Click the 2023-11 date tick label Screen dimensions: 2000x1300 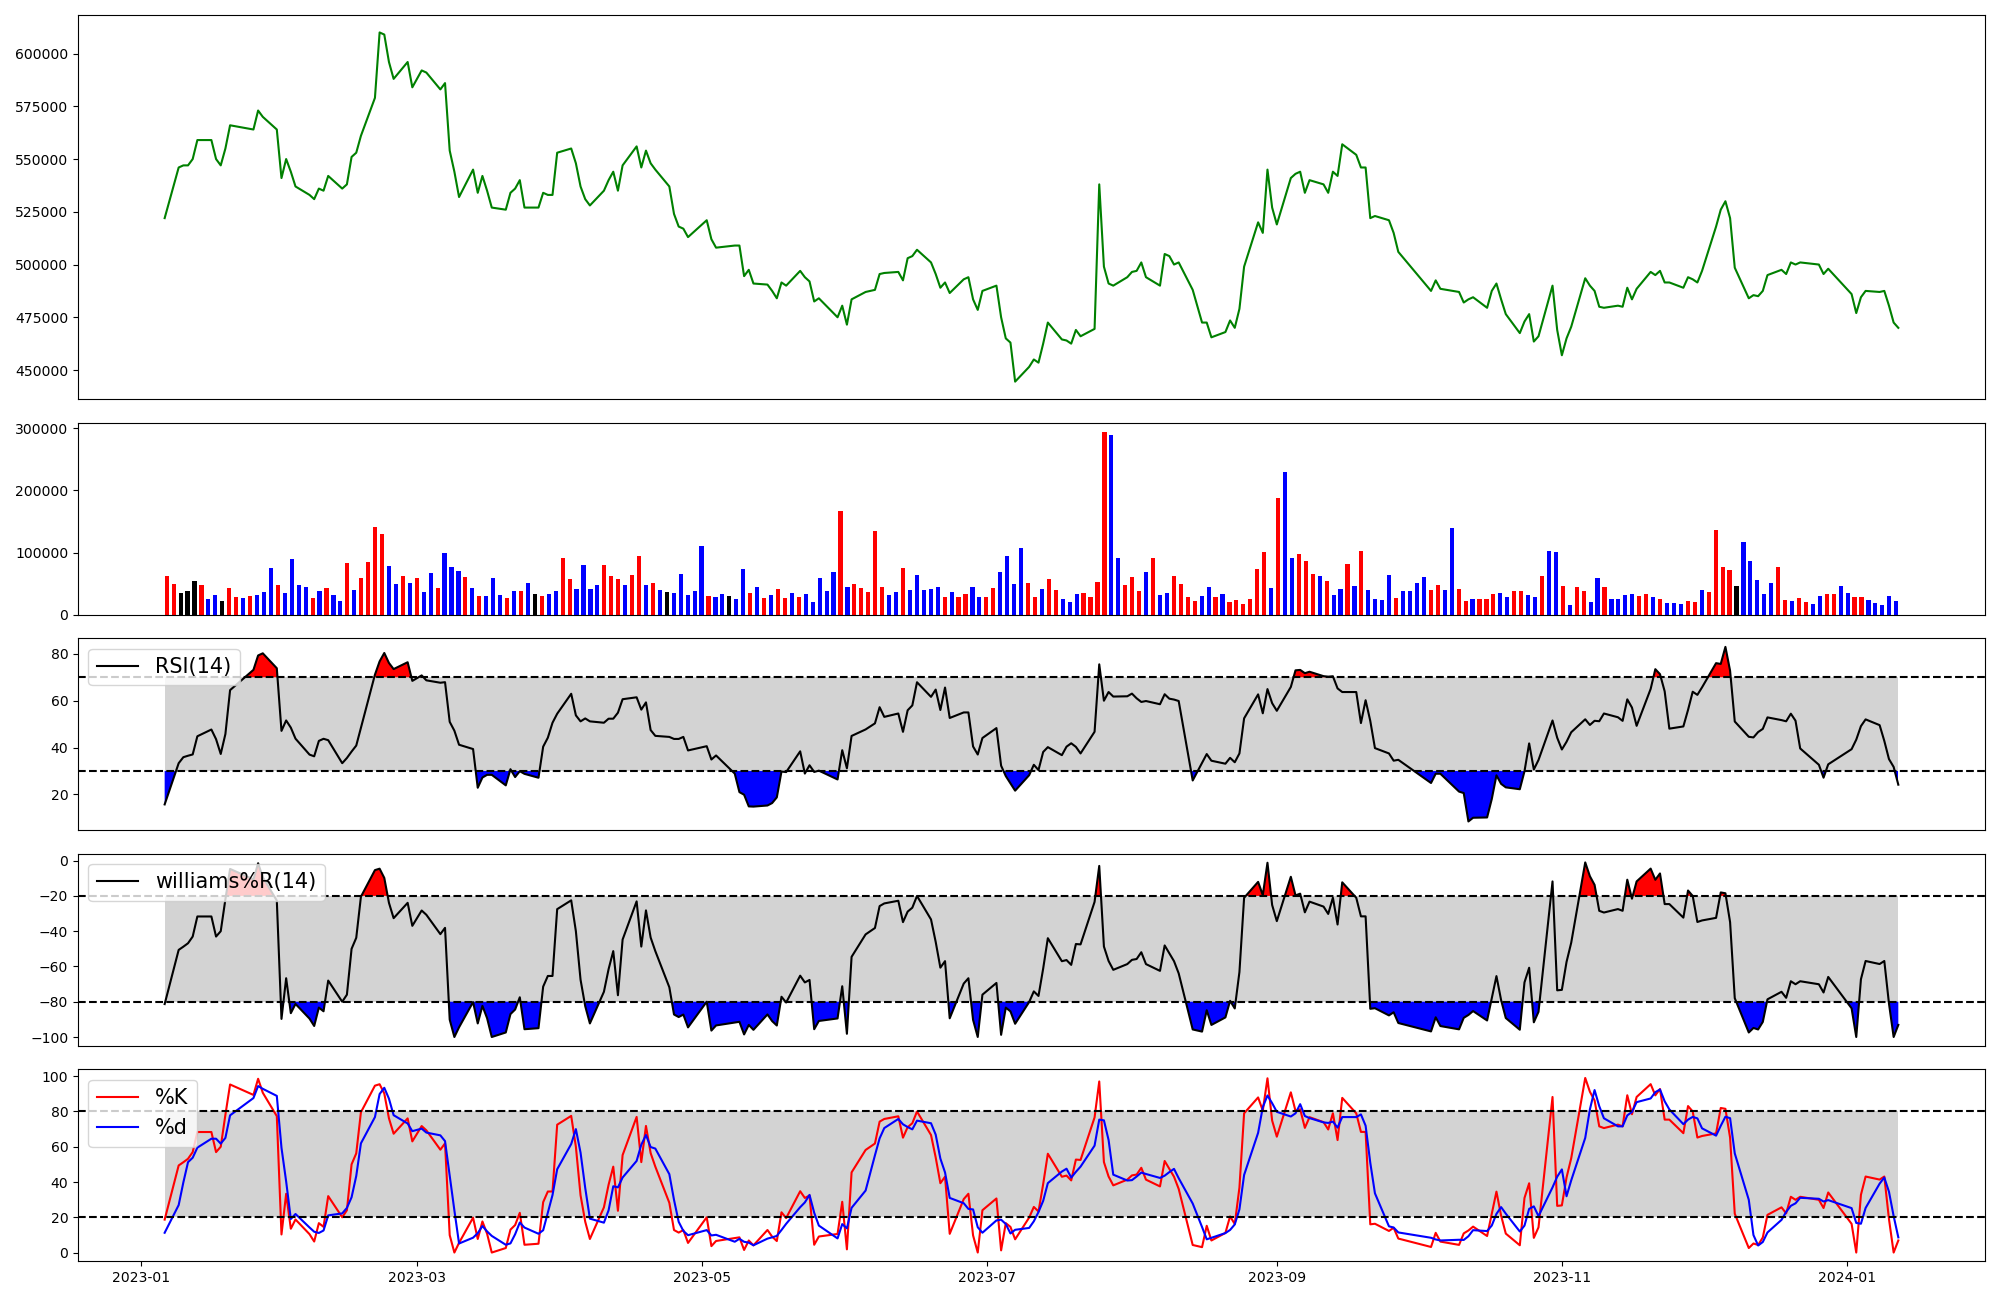[1561, 1277]
